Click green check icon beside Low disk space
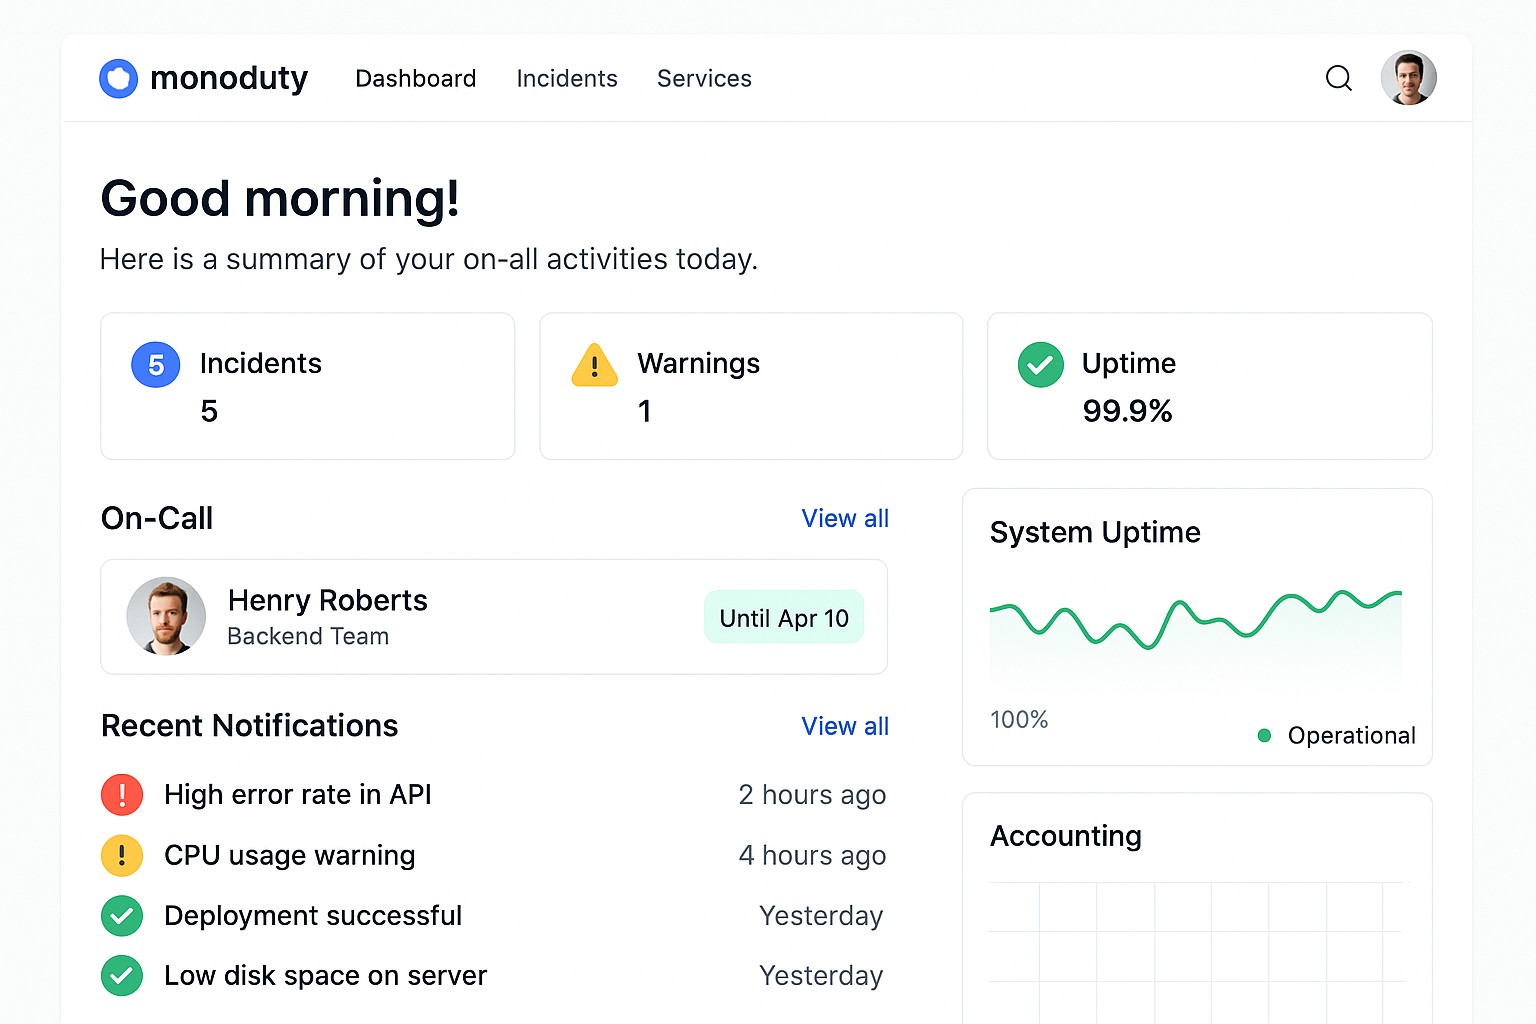1536x1024 pixels. pyautogui.click(x=122, y=976)
